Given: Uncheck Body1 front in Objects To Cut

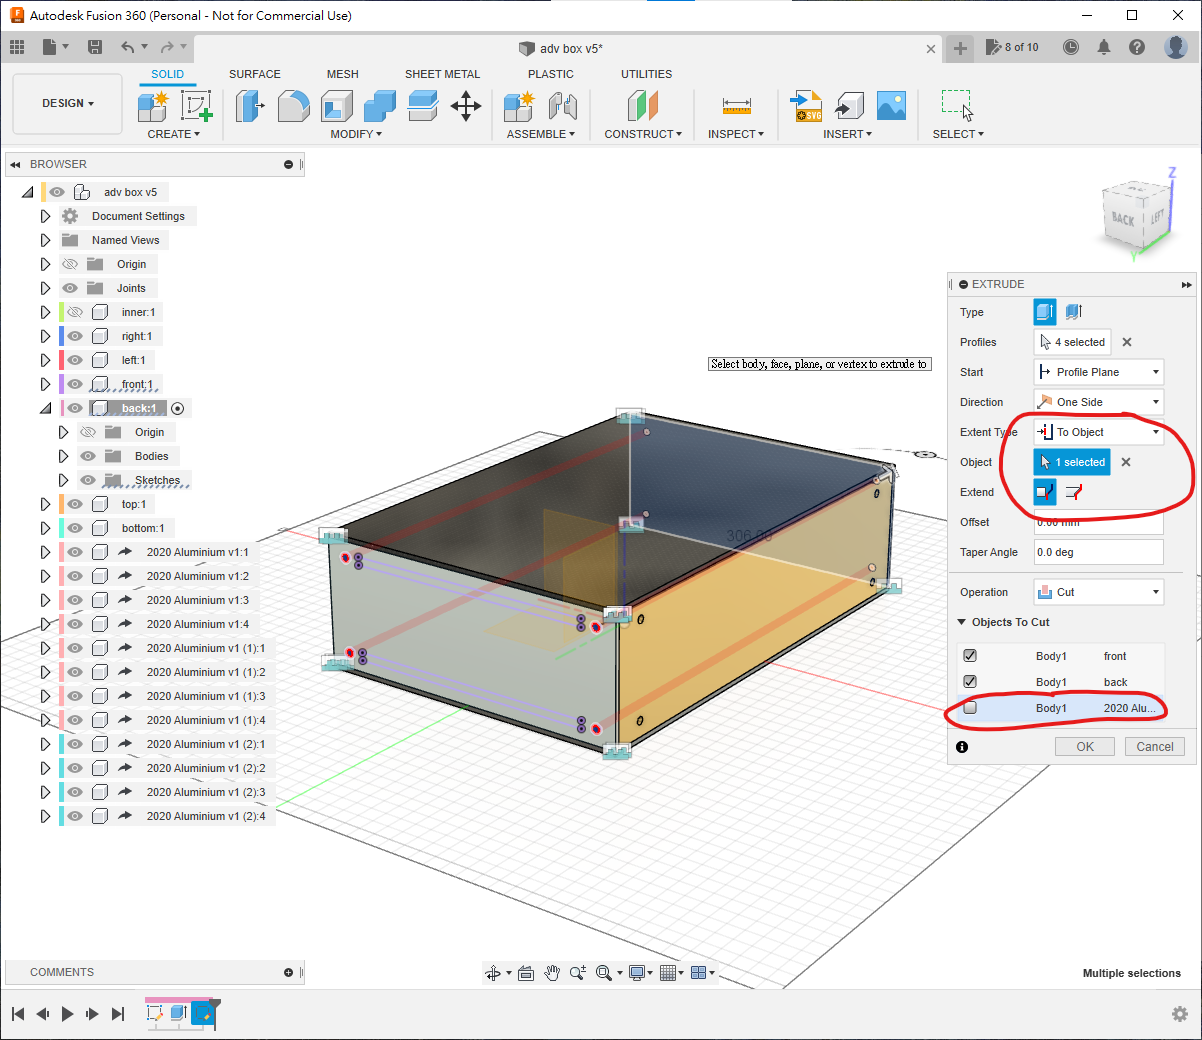Looking at the screenshot, I should pos(970,656).
